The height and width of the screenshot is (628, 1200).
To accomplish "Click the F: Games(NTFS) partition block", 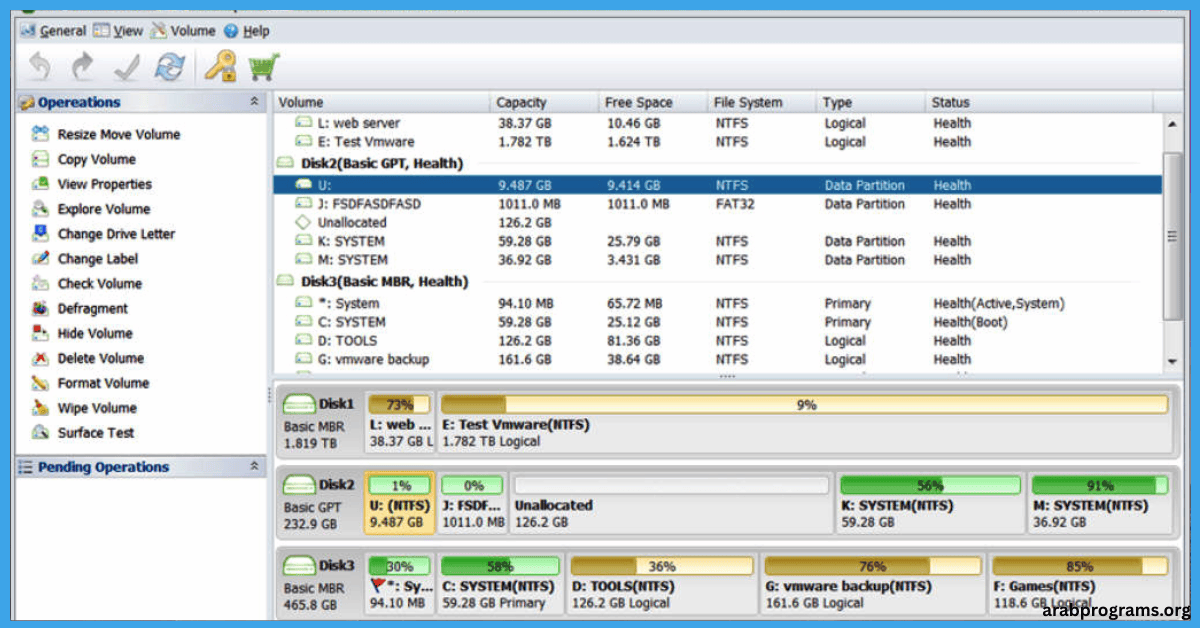I will 1080,584.
